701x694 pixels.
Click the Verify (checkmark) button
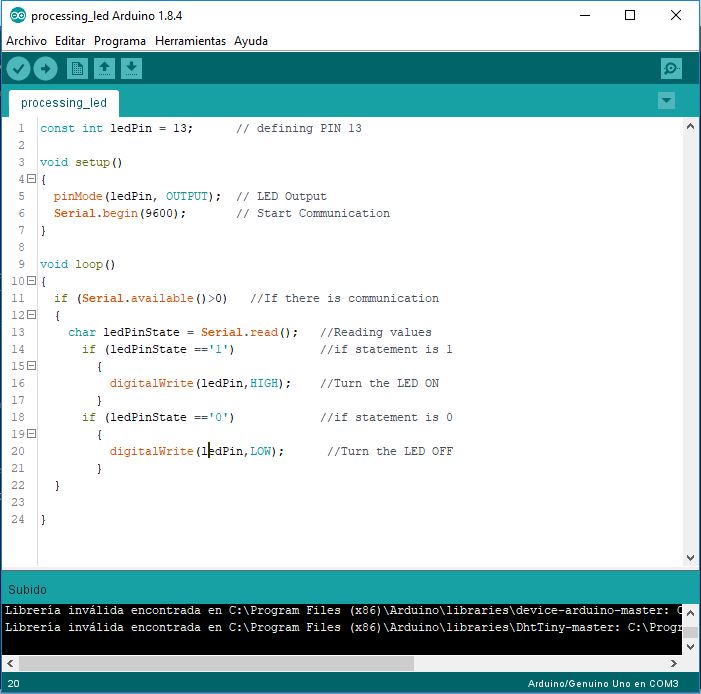18,69
